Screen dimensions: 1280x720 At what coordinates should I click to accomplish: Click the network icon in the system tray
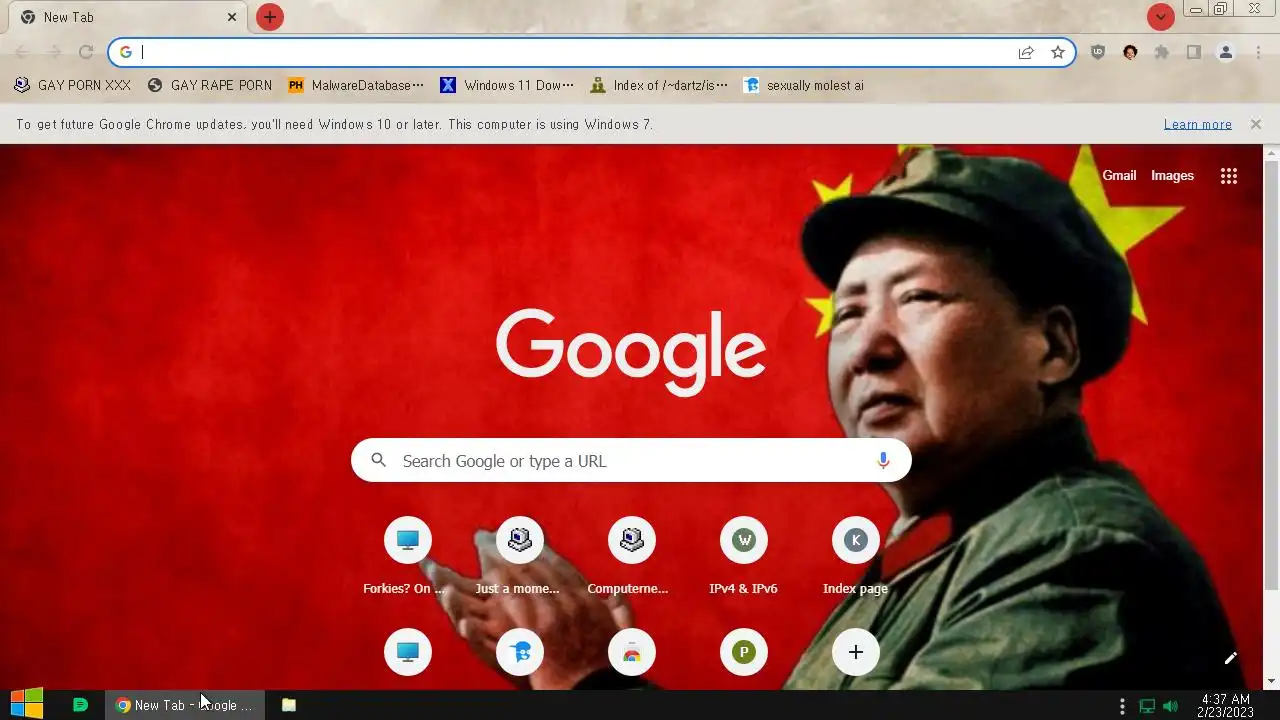click(1148, 706)
